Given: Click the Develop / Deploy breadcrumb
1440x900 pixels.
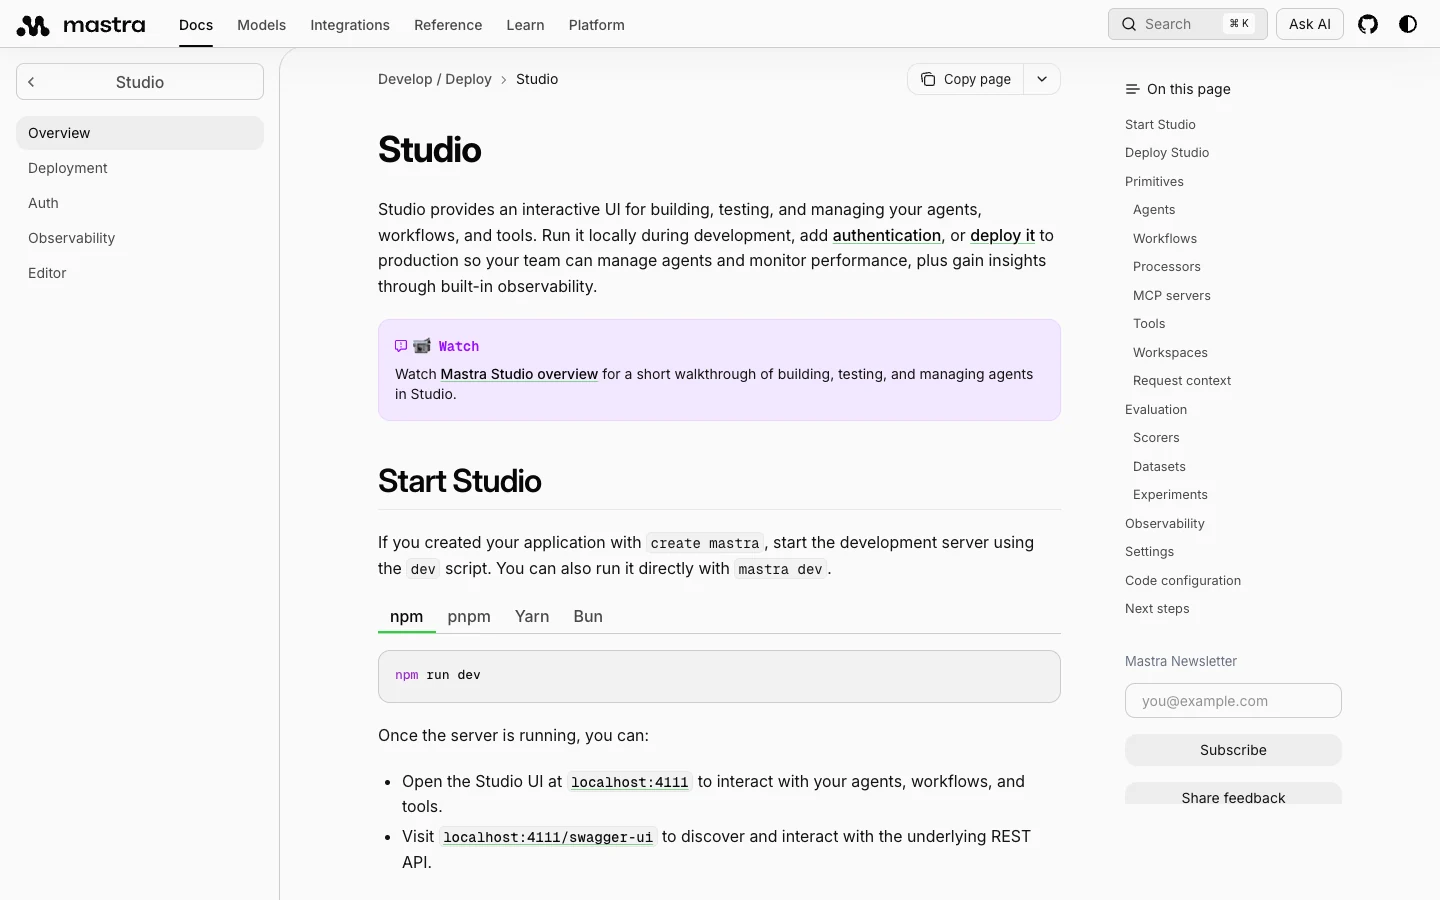Looking at the screenshot, I should pos(435,79).
